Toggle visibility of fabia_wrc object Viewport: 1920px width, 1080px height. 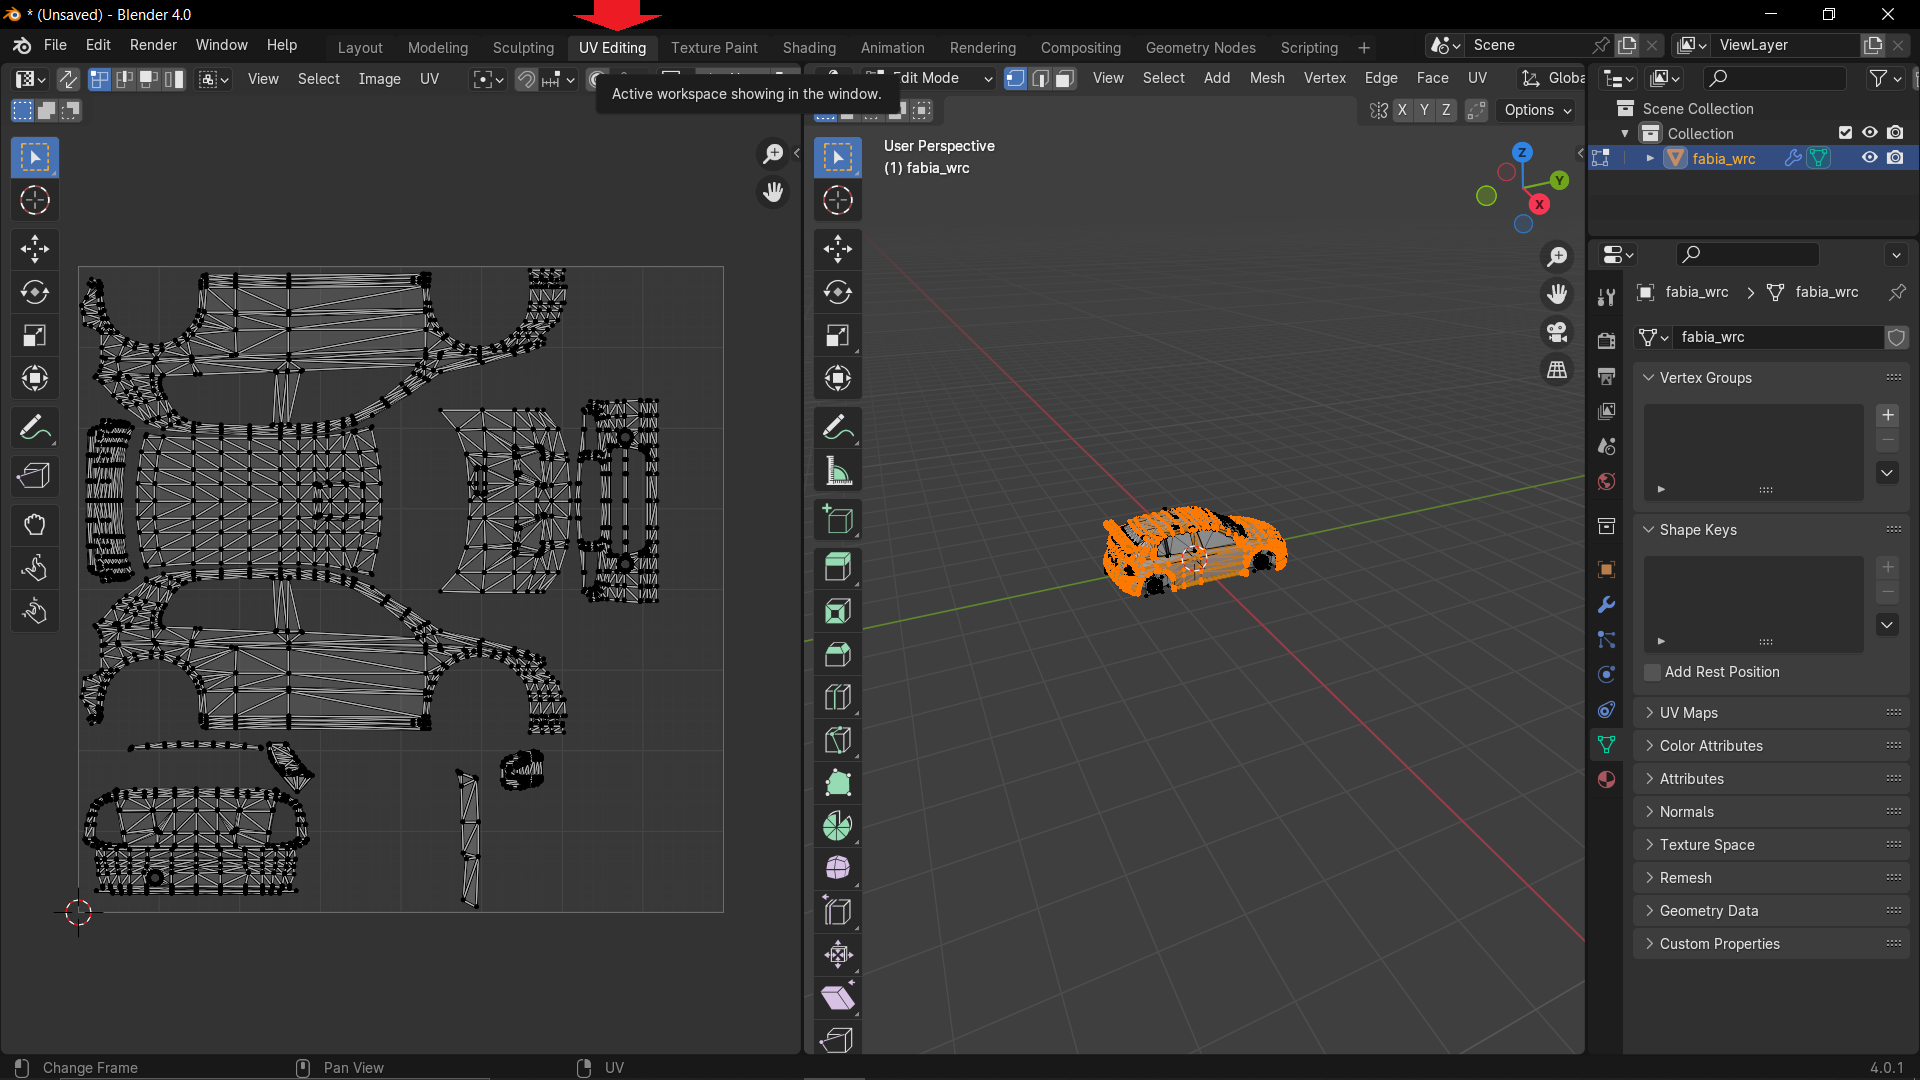(x=1869, y=157)
